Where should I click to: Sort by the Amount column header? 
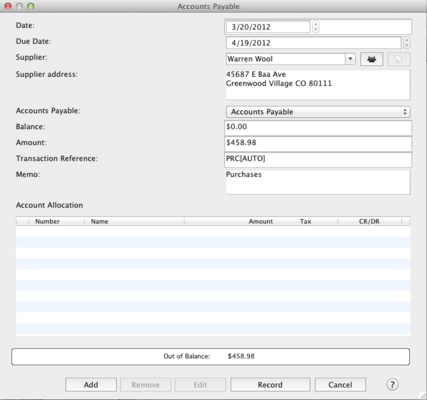click(x=230, y=221)
